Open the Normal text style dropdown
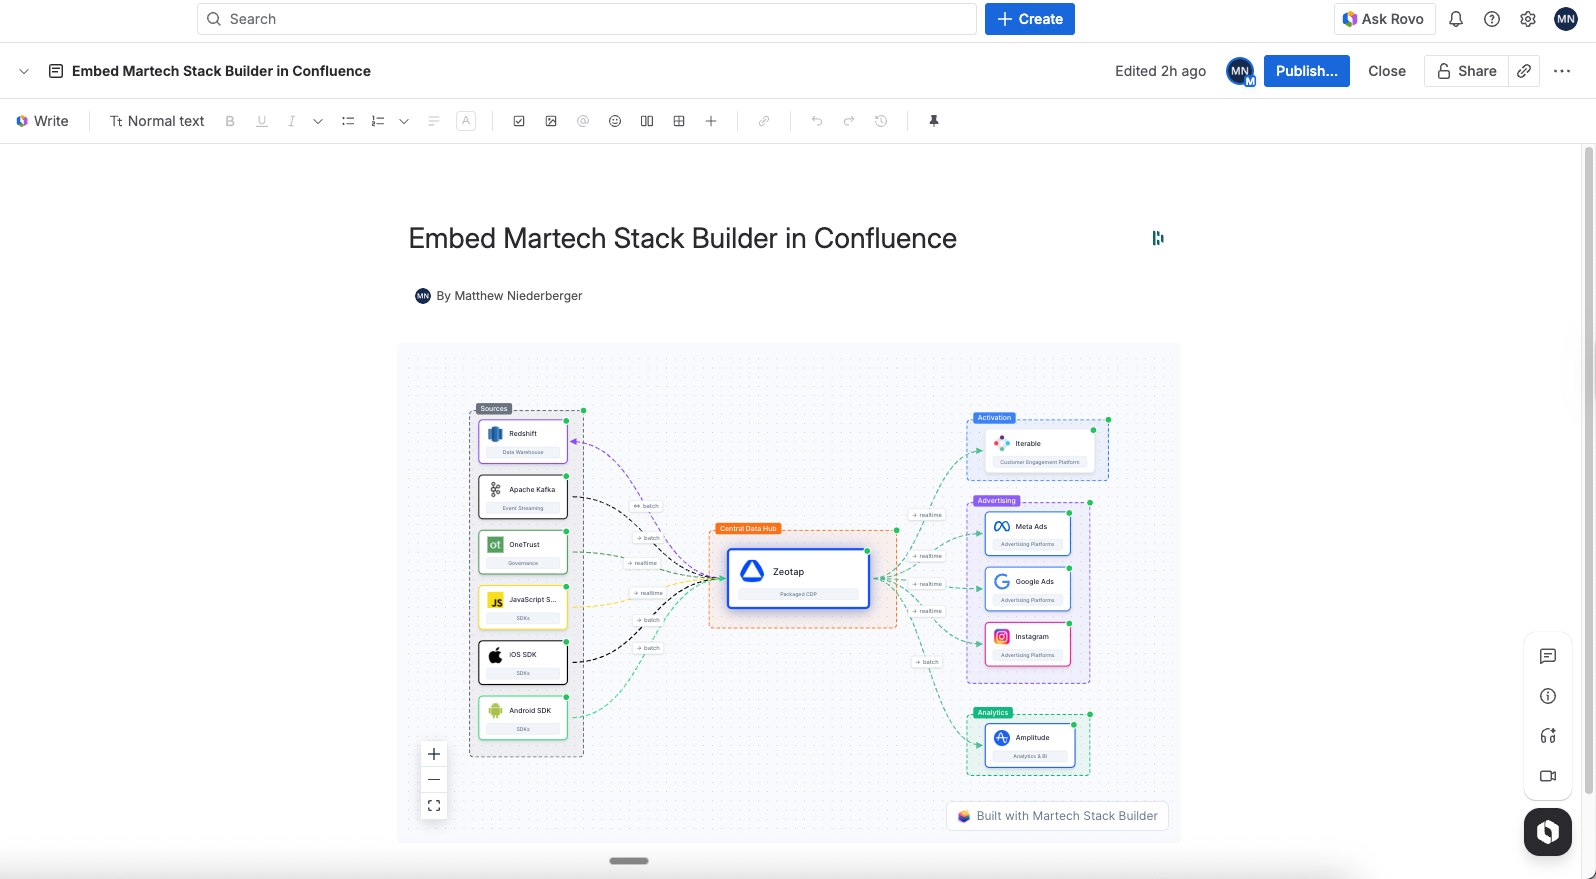Image resolution: width=1596 pixels, height=879 pixels. click(157, 121)
